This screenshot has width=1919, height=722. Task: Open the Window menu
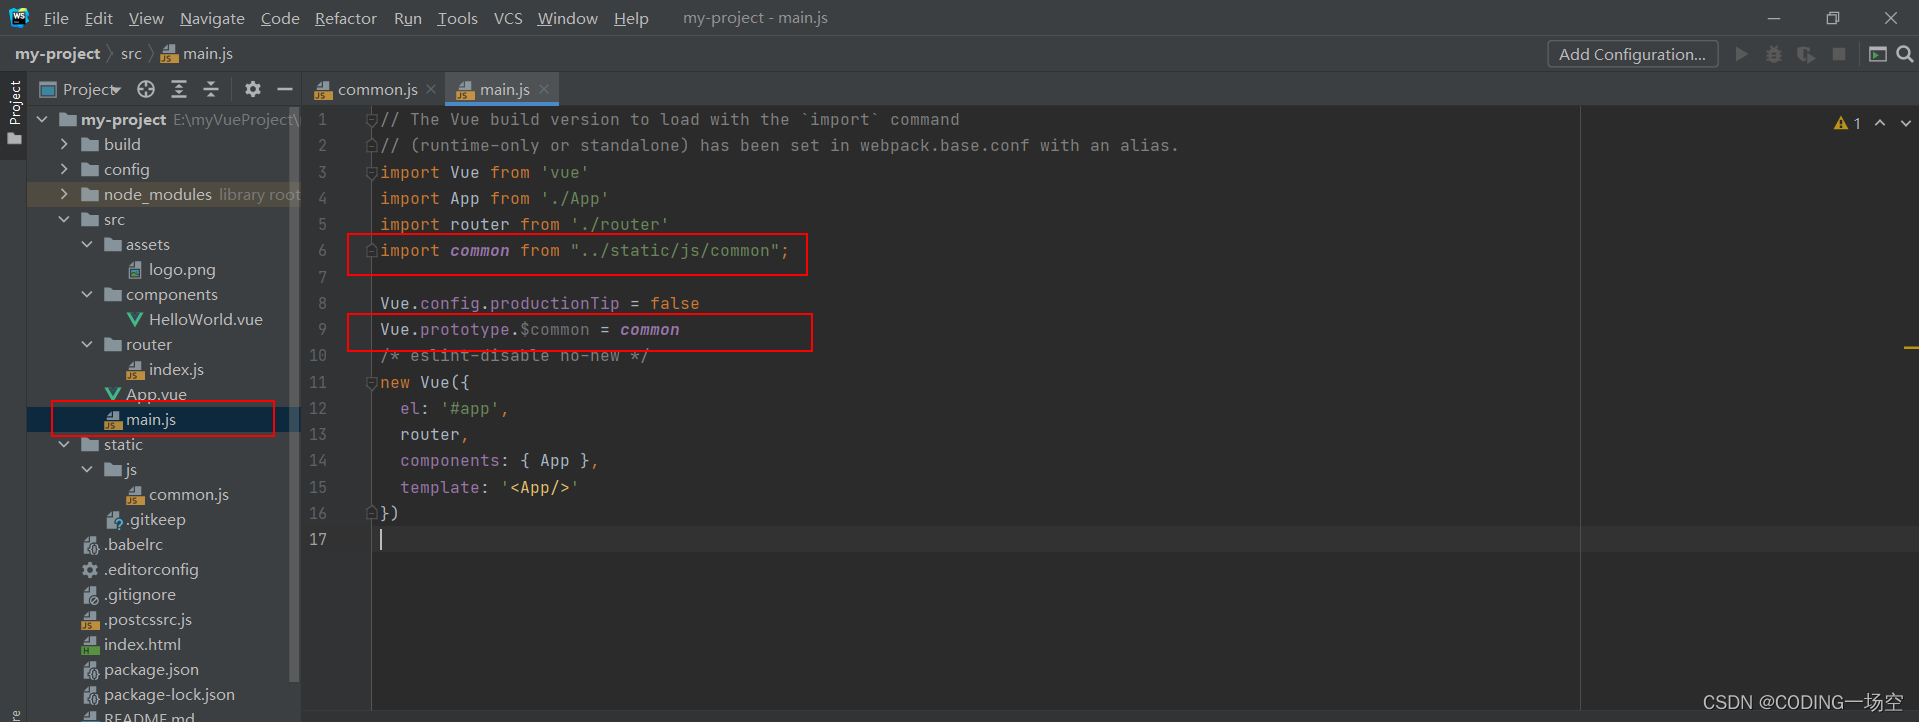[x=567, y=18]
